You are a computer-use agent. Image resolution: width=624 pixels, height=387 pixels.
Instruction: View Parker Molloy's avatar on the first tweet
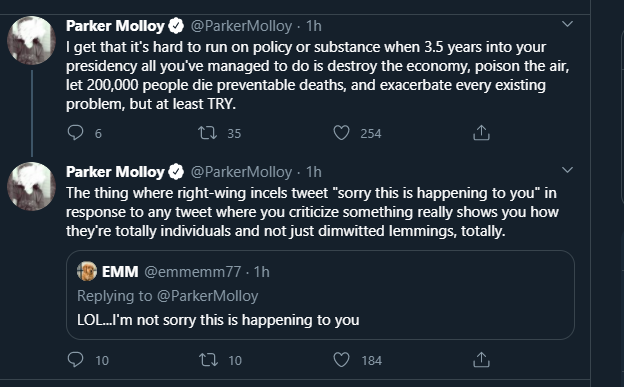31,40
